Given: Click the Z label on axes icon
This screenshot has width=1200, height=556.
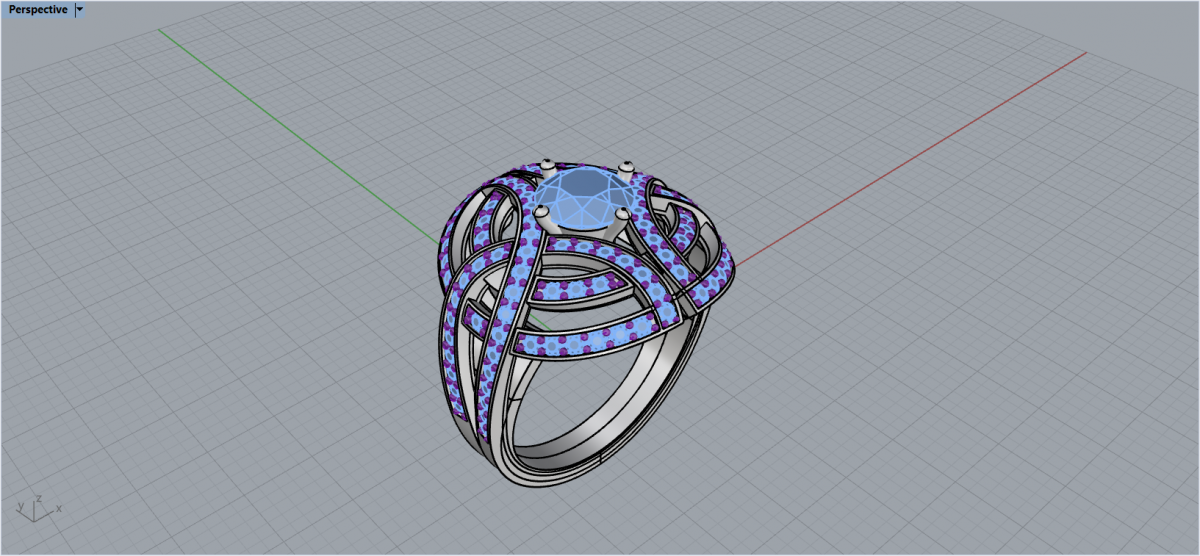Looking at the screenshot, I should pyautogui.click(x=38, y=497).
